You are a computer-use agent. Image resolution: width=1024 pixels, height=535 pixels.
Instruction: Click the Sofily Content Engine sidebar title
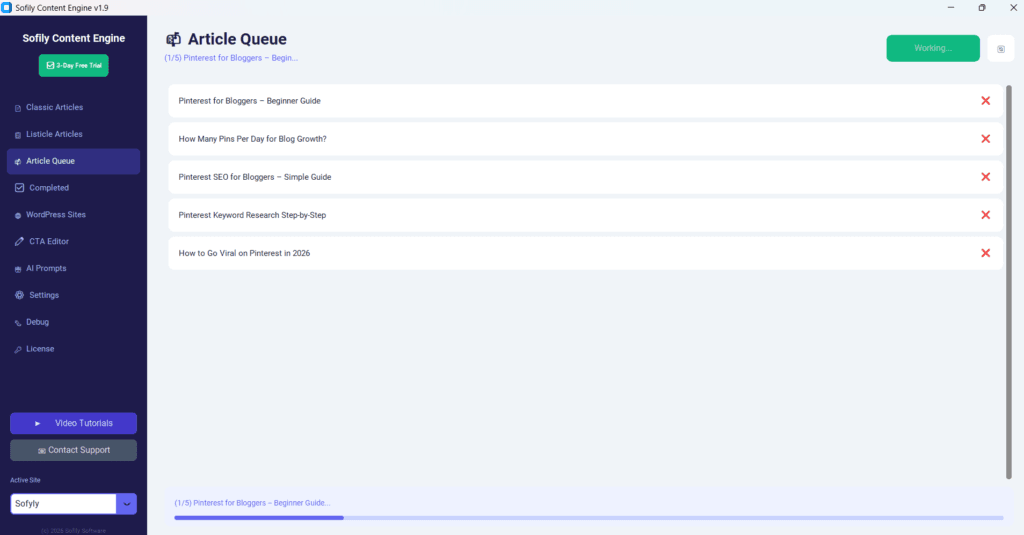tap(74, 38)
